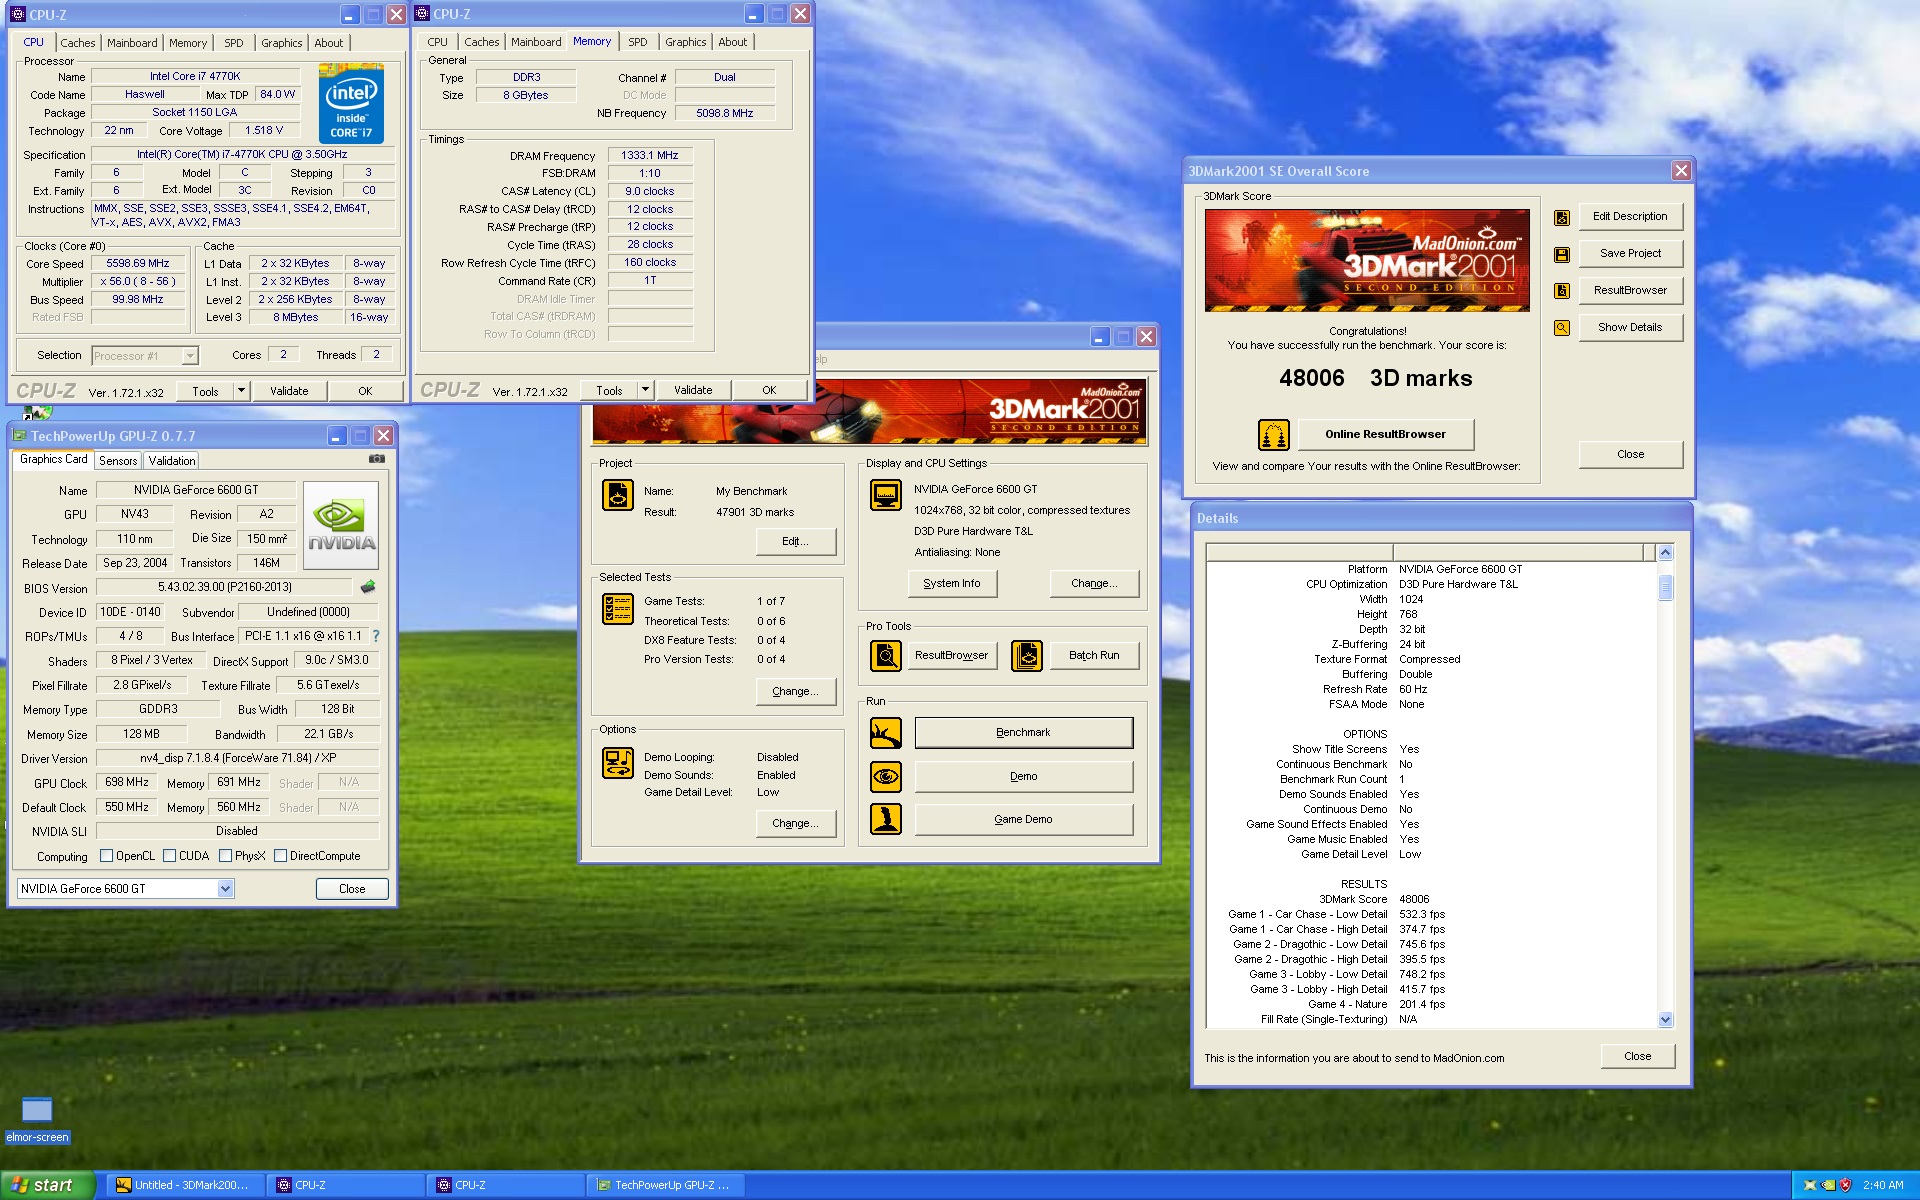Viewport: 1920px width, 1200px height.
Task: Click the ResultBrowser icon in Overall Score window
Action: click(x=1561, y=291)
